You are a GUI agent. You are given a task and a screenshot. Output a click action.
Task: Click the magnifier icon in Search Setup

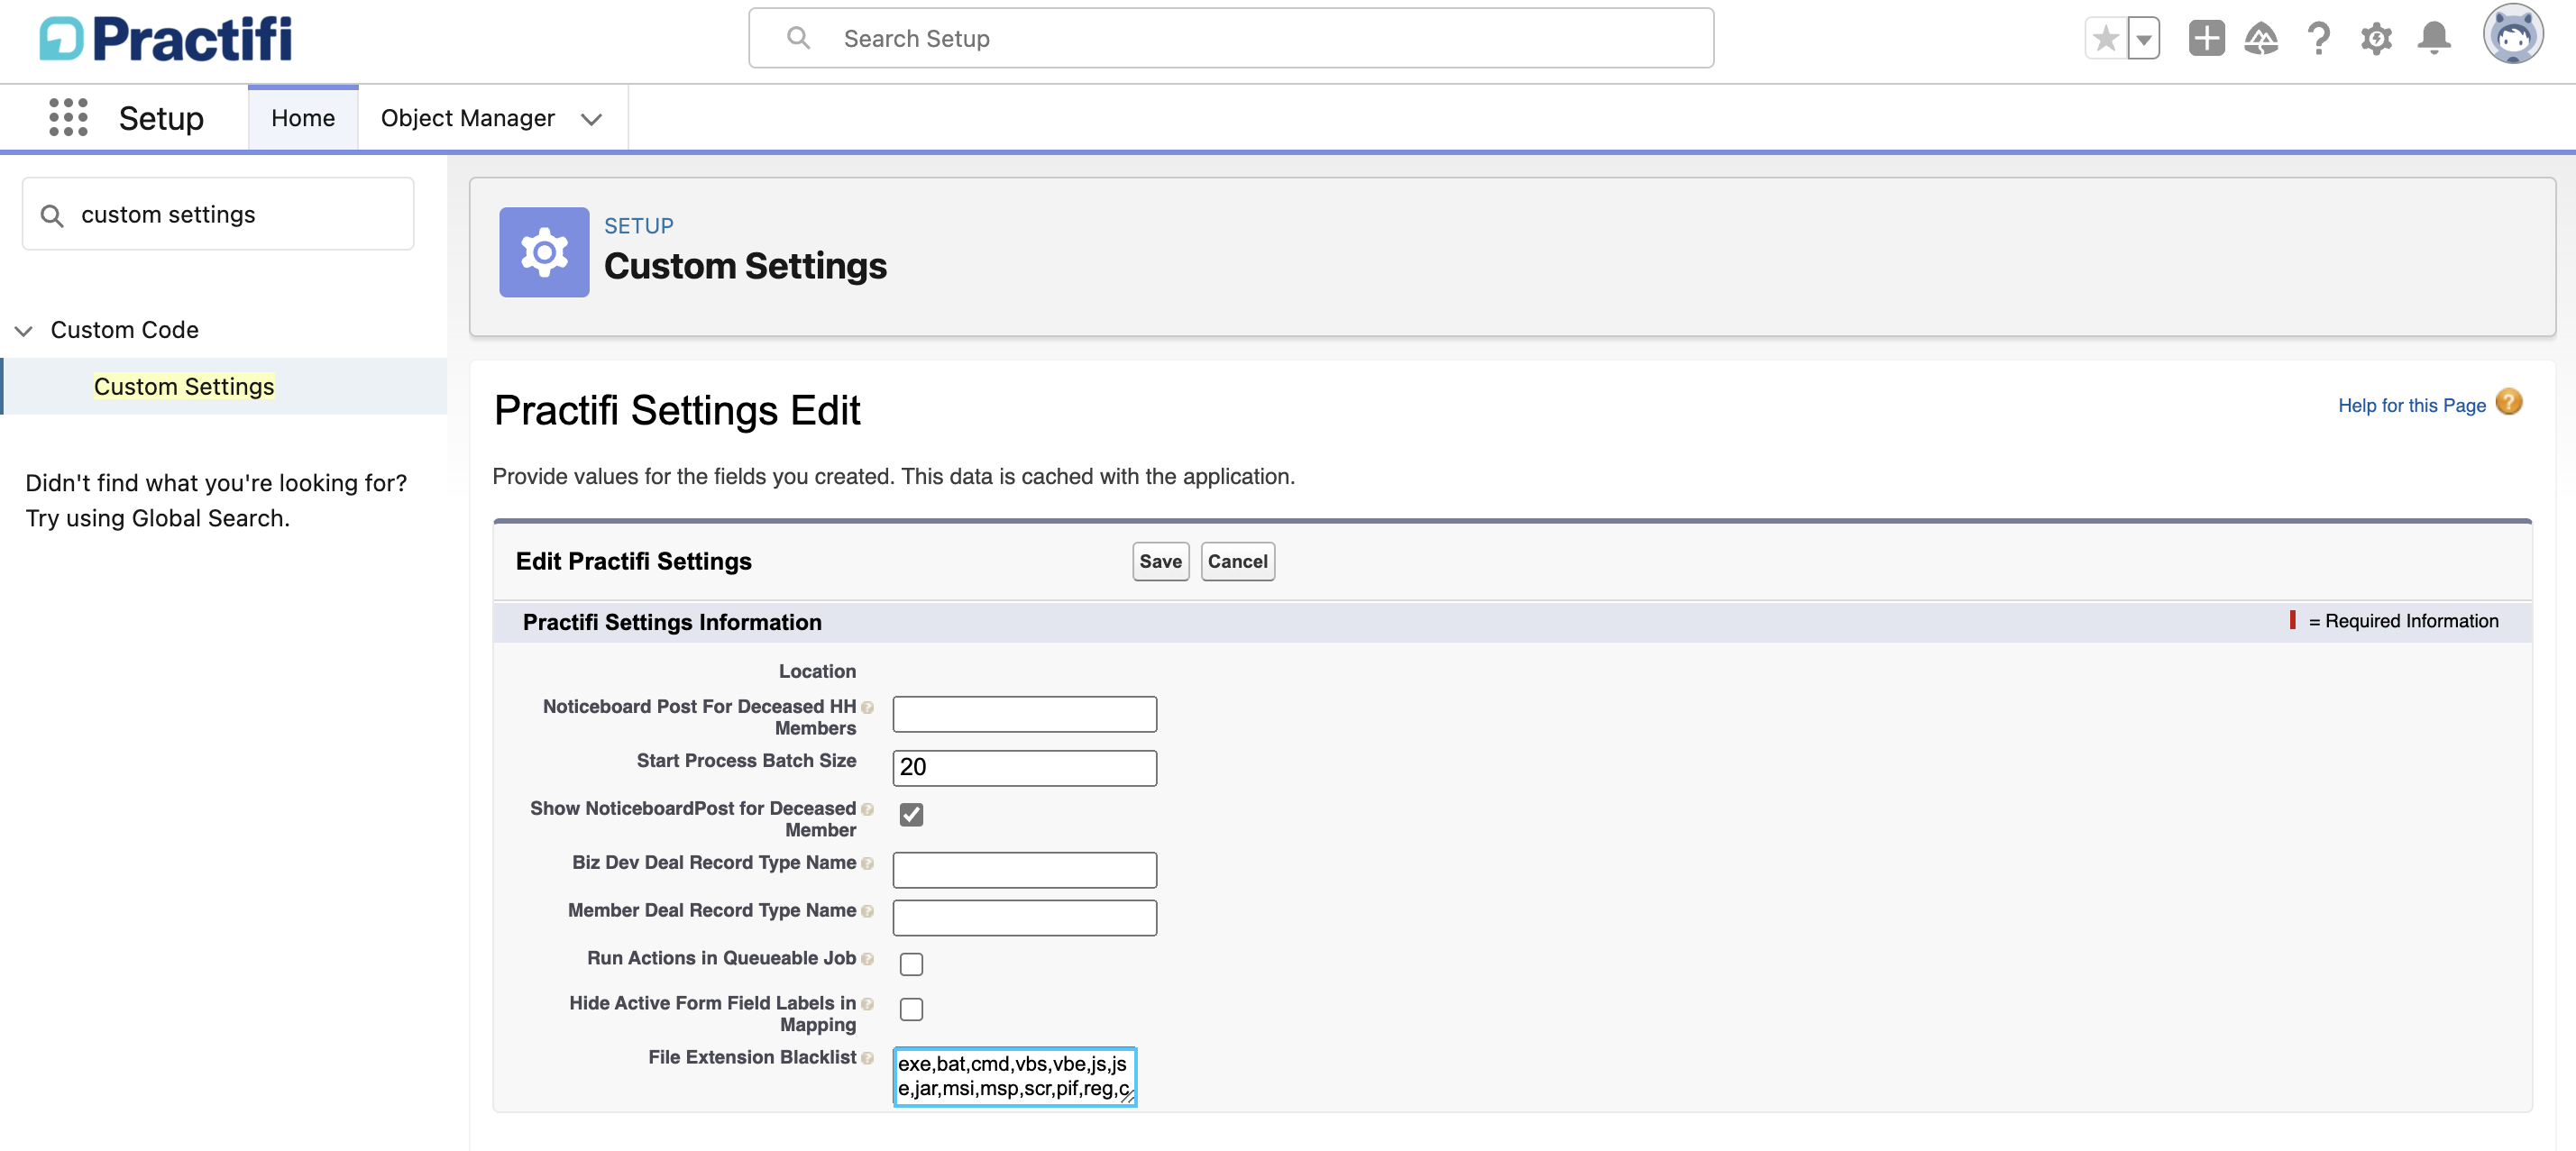798,38
